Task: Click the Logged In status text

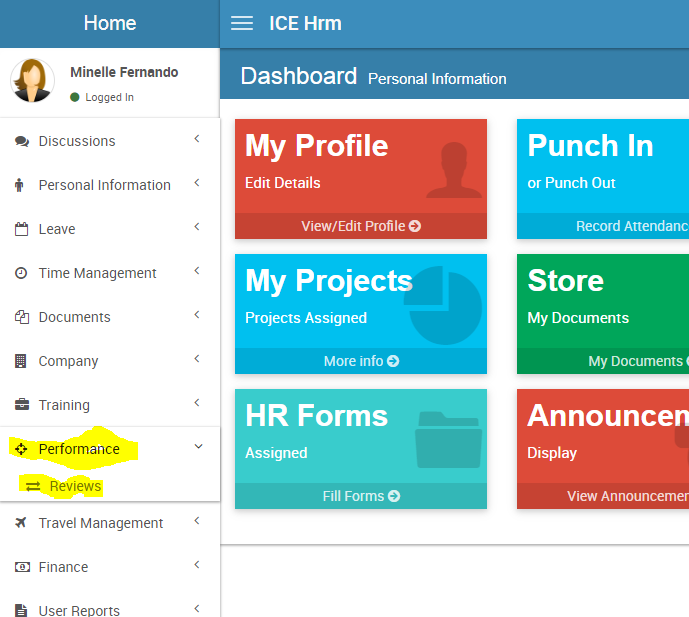Action: coord(109,97)
